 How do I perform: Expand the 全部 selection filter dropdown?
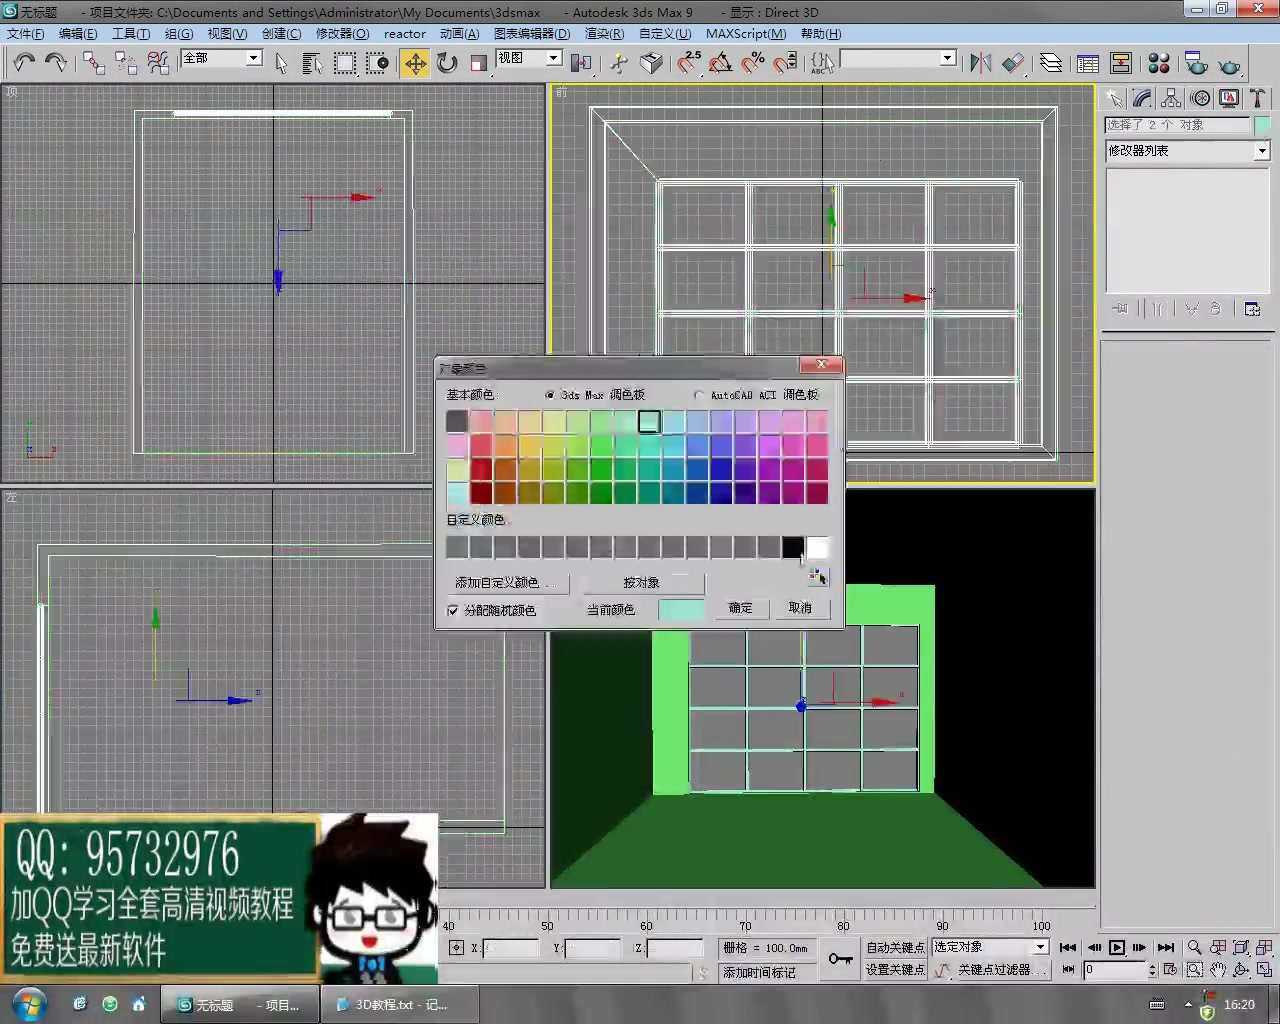pyautogui.click(x=252, y=58)
